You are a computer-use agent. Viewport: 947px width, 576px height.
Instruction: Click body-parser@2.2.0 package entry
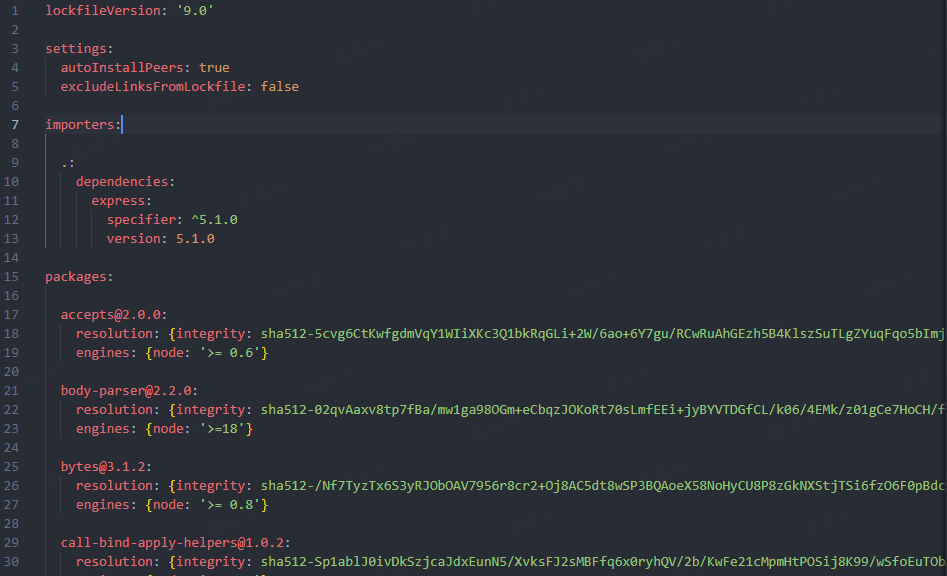[x=126, y=391]
